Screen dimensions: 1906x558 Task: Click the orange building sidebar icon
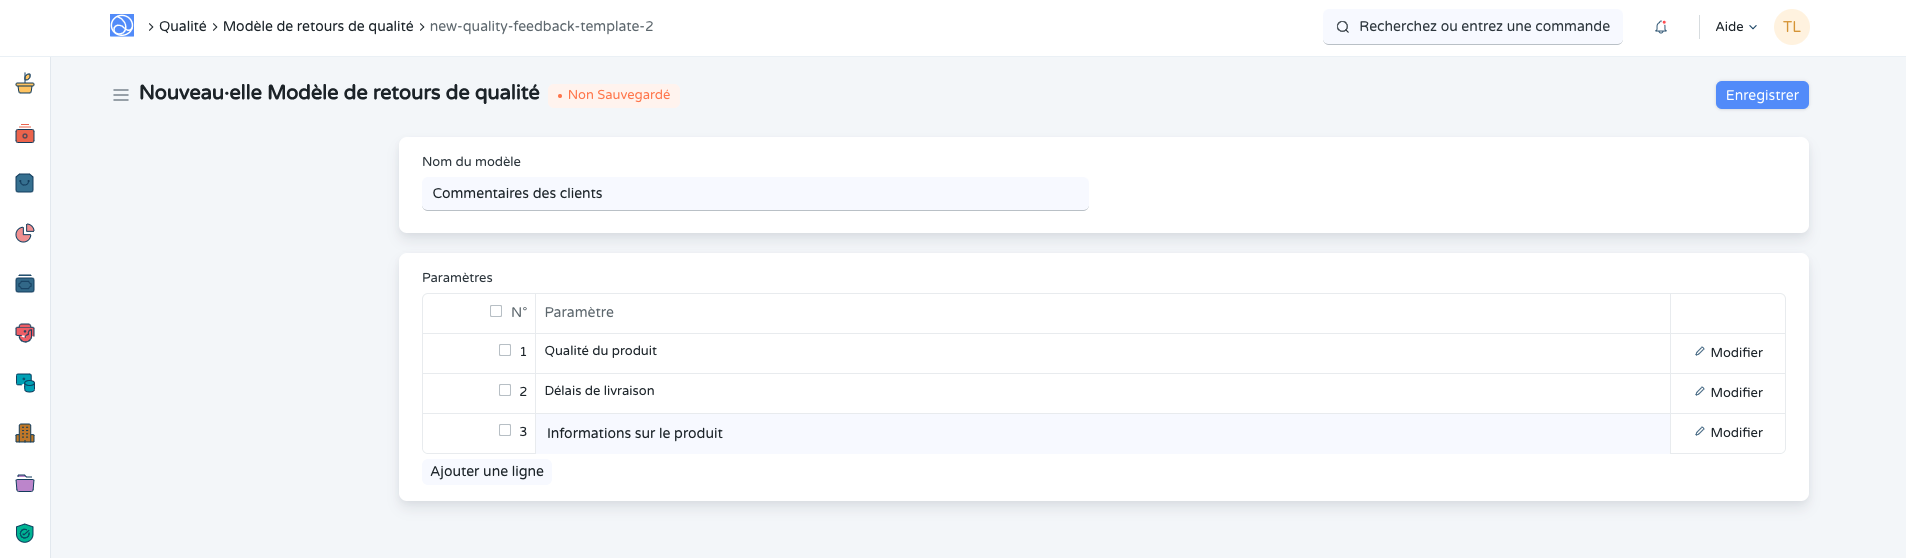[25, 433]
